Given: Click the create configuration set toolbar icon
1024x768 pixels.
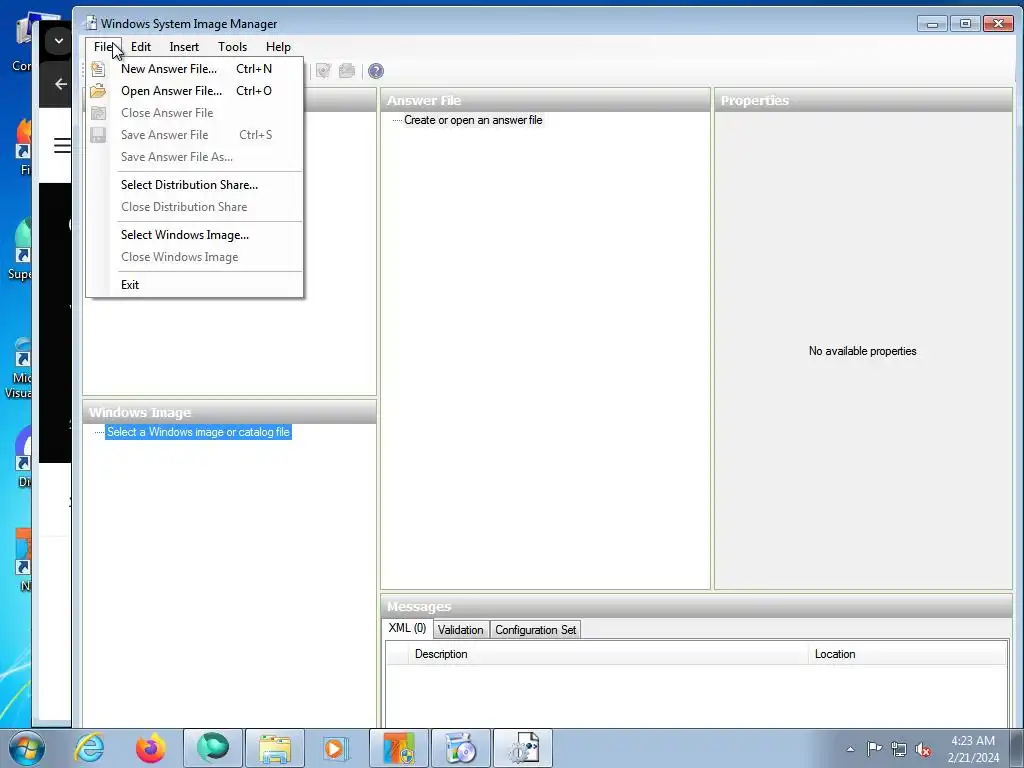Looking at the screenshot, I should coord(347,71).
